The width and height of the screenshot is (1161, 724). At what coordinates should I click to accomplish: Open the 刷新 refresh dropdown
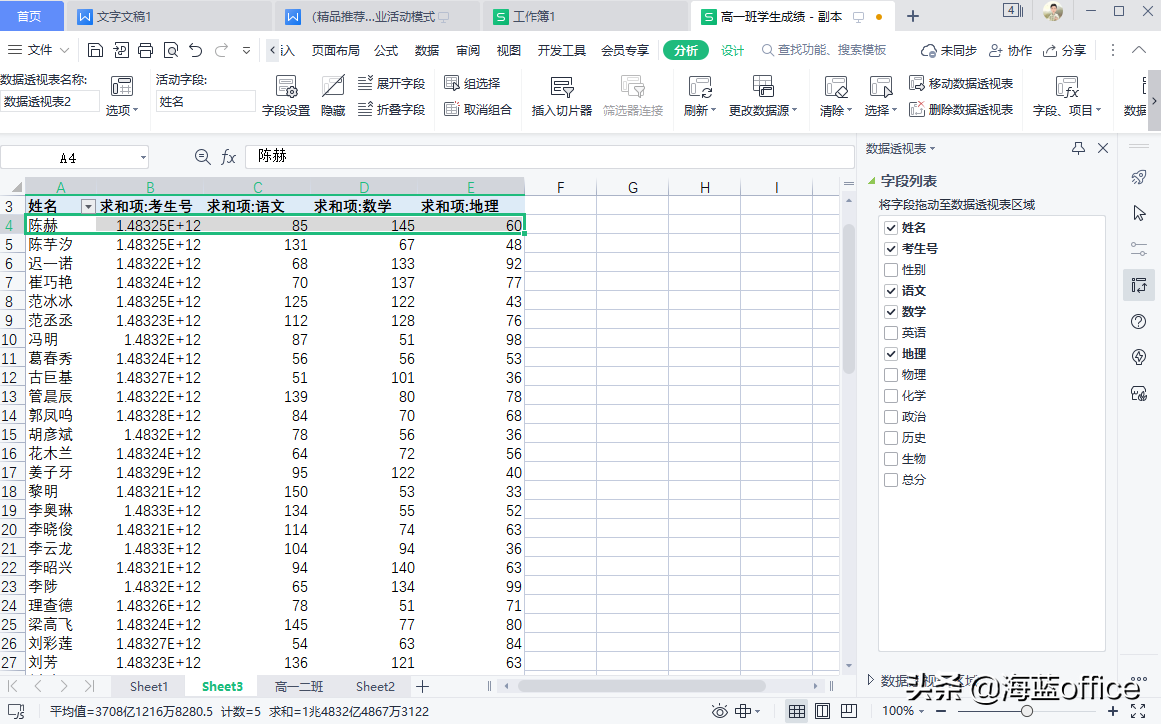[x=700, y=110]
